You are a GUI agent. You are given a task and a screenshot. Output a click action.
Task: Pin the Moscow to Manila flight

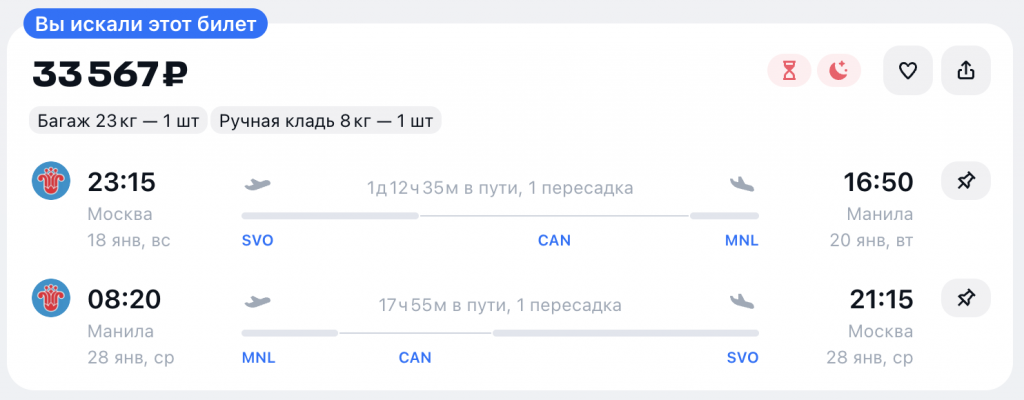coord(965,181)
